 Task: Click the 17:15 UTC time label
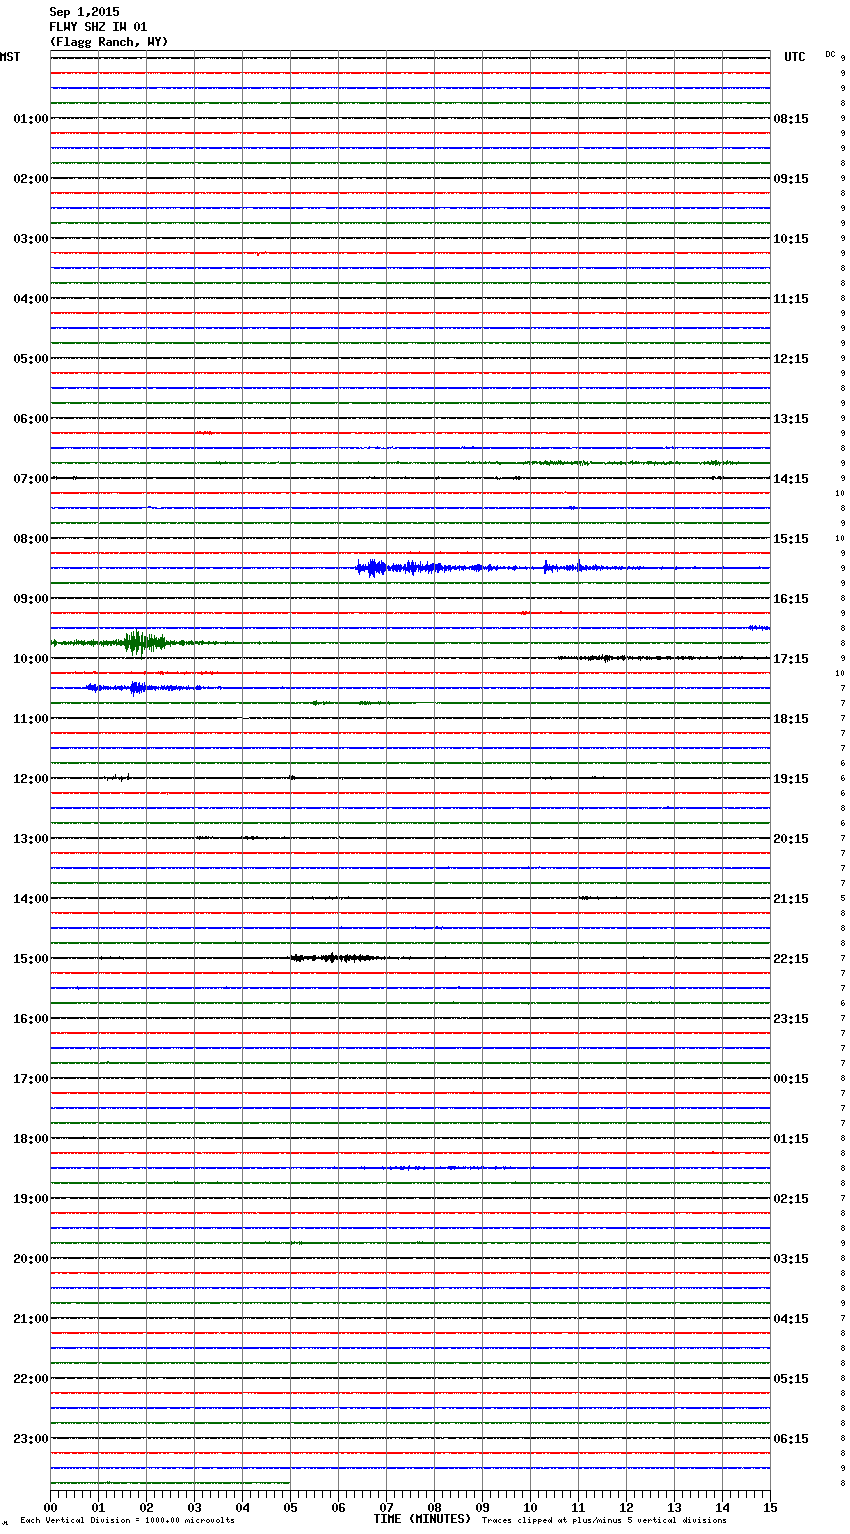[x=791, y=659]
